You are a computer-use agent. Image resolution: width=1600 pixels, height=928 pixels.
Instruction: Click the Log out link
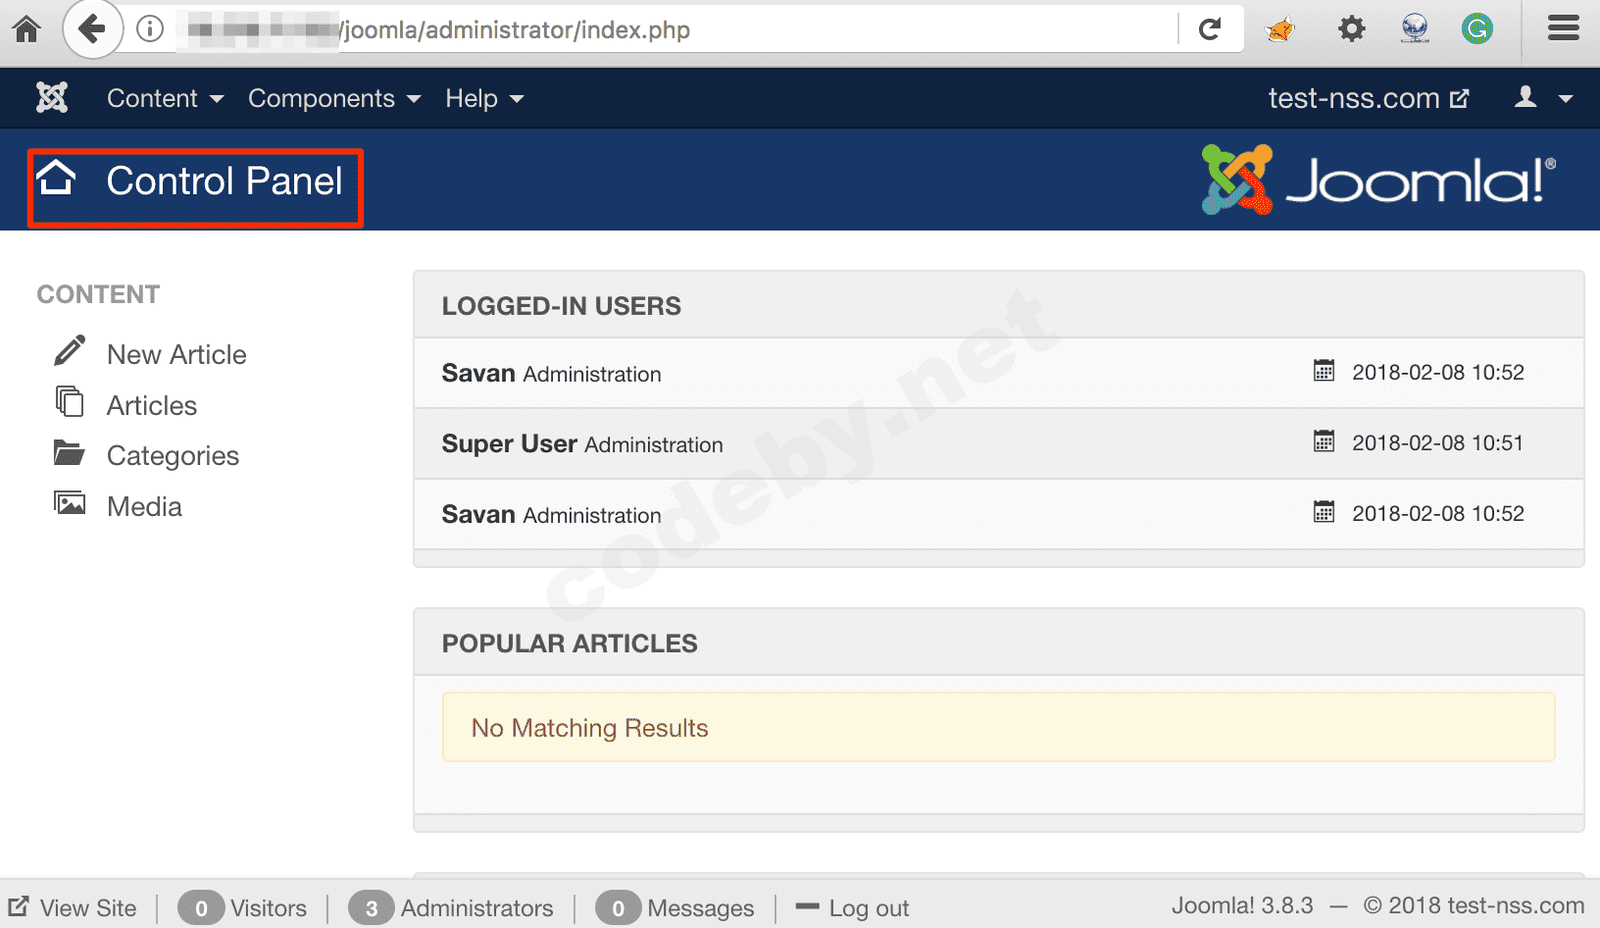coord(869,908)
